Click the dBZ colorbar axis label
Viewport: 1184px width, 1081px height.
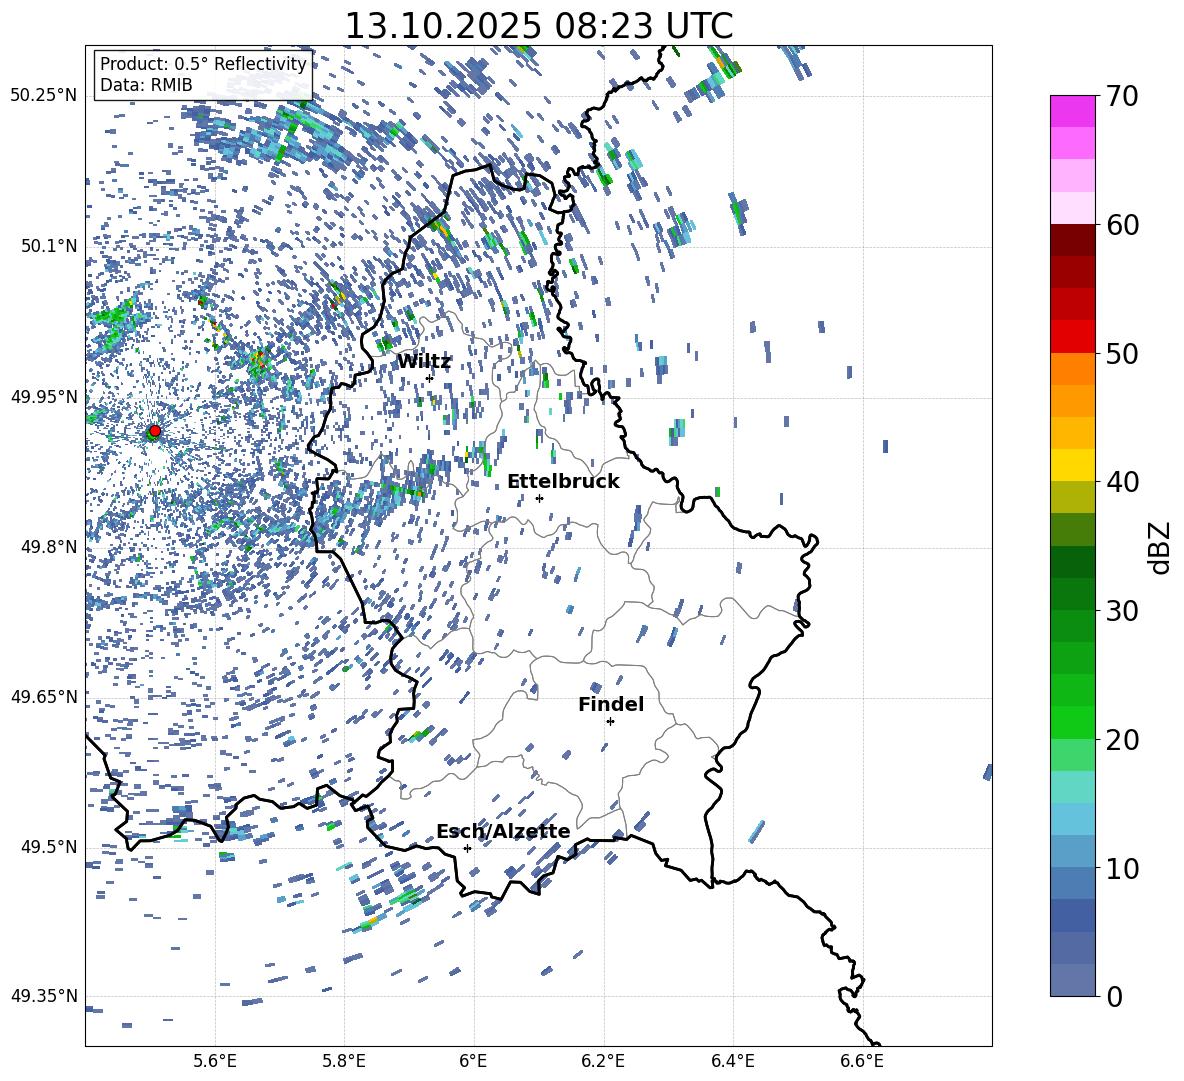1161,547
